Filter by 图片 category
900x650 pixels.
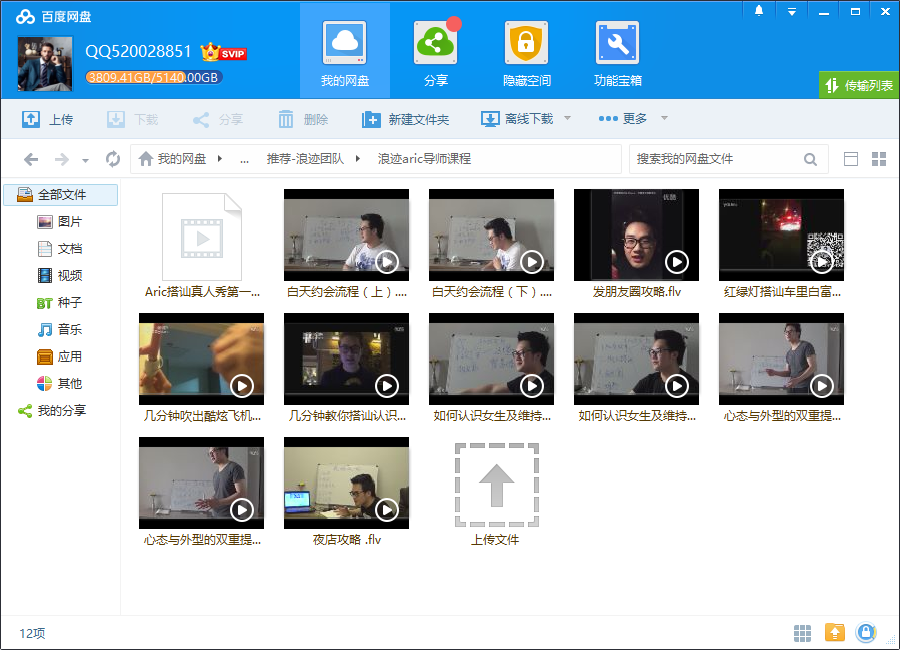[60, 222]
